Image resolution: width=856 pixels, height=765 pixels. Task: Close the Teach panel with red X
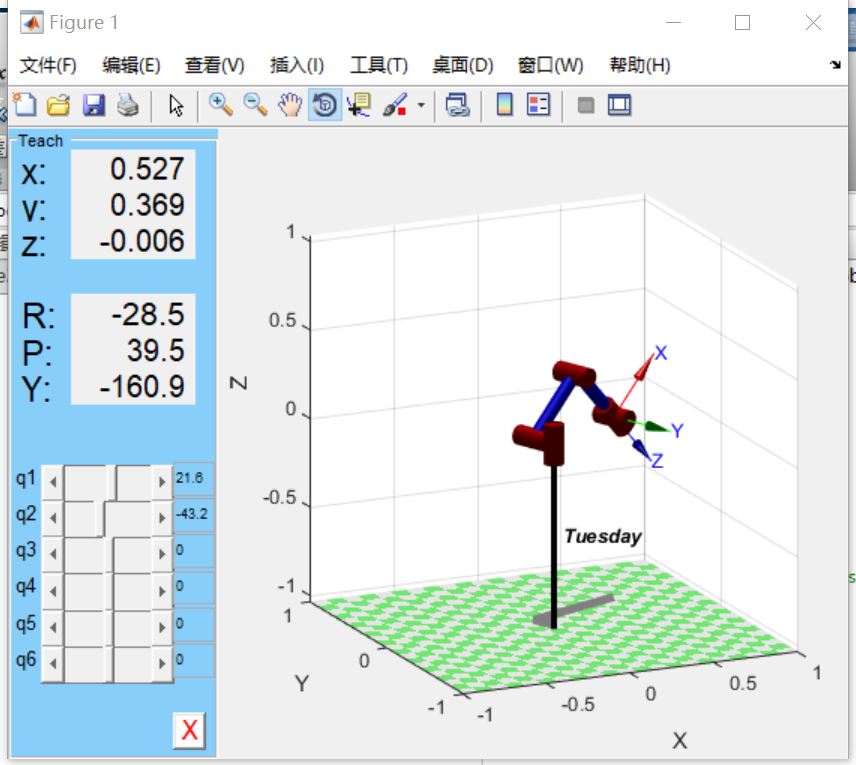[190, 730]
